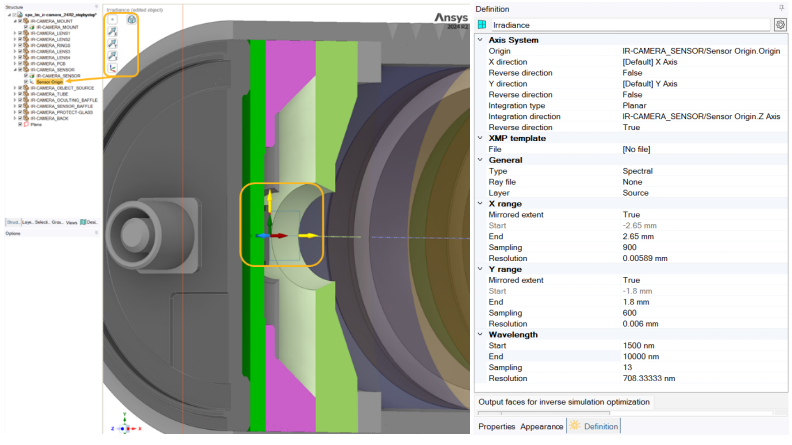
Task: Activate the integration direction picker tool
Action: coord(112,56)
